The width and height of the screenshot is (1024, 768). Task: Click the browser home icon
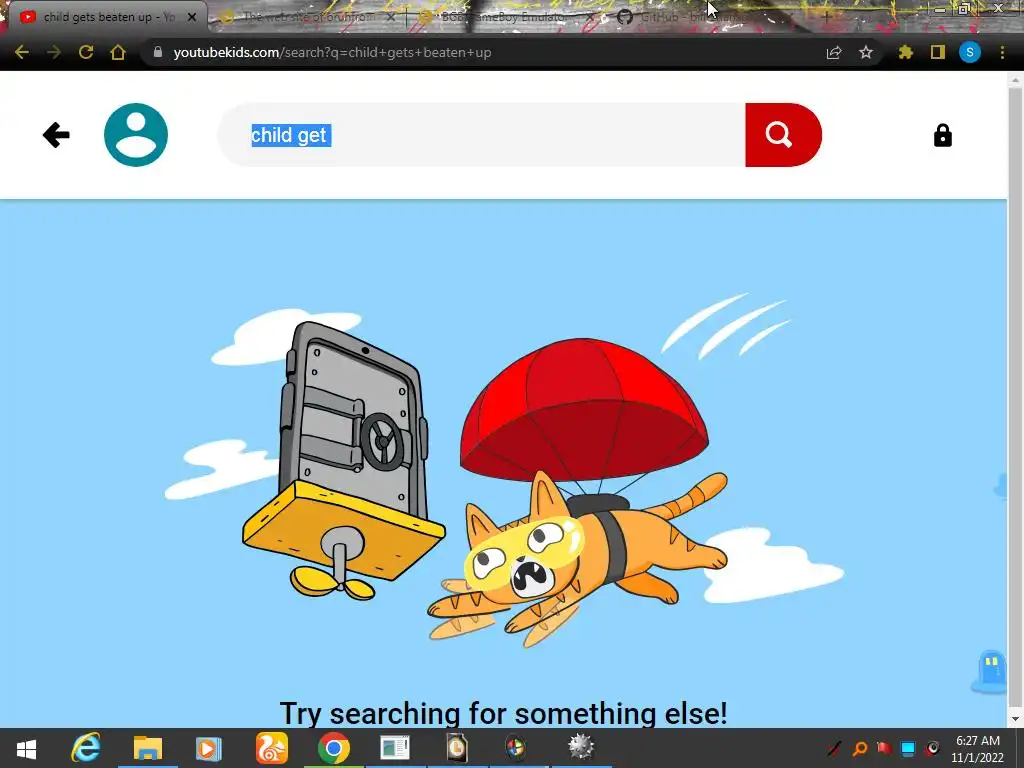tap(118, 52)
